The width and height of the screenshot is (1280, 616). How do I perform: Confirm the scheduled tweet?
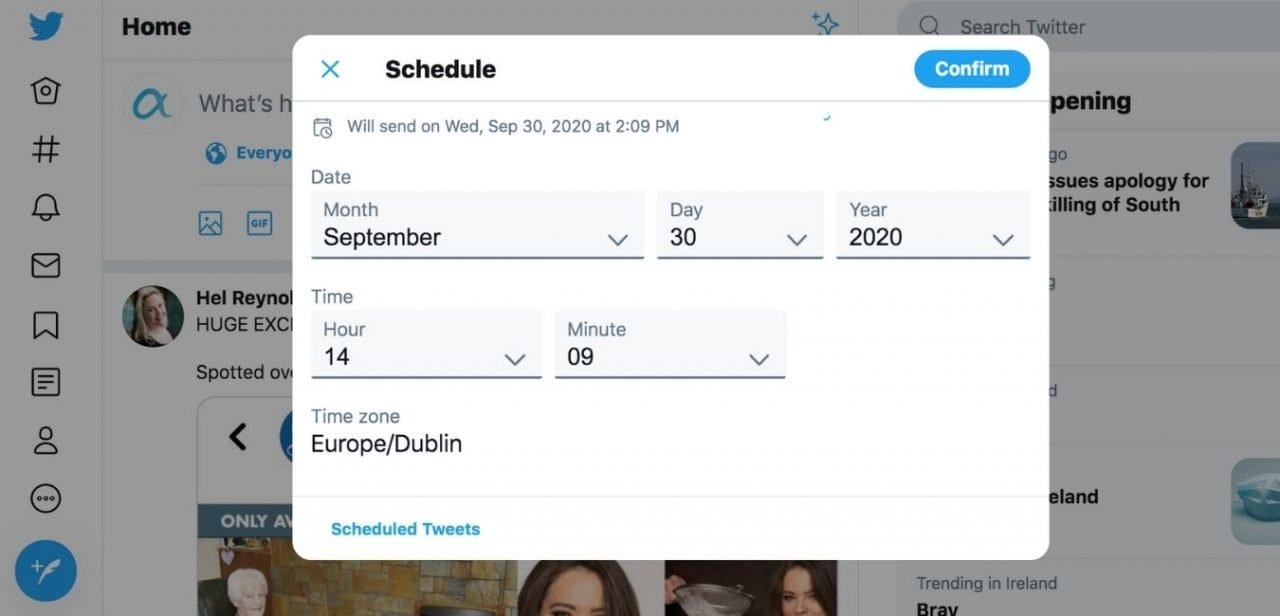click(971, 69)
